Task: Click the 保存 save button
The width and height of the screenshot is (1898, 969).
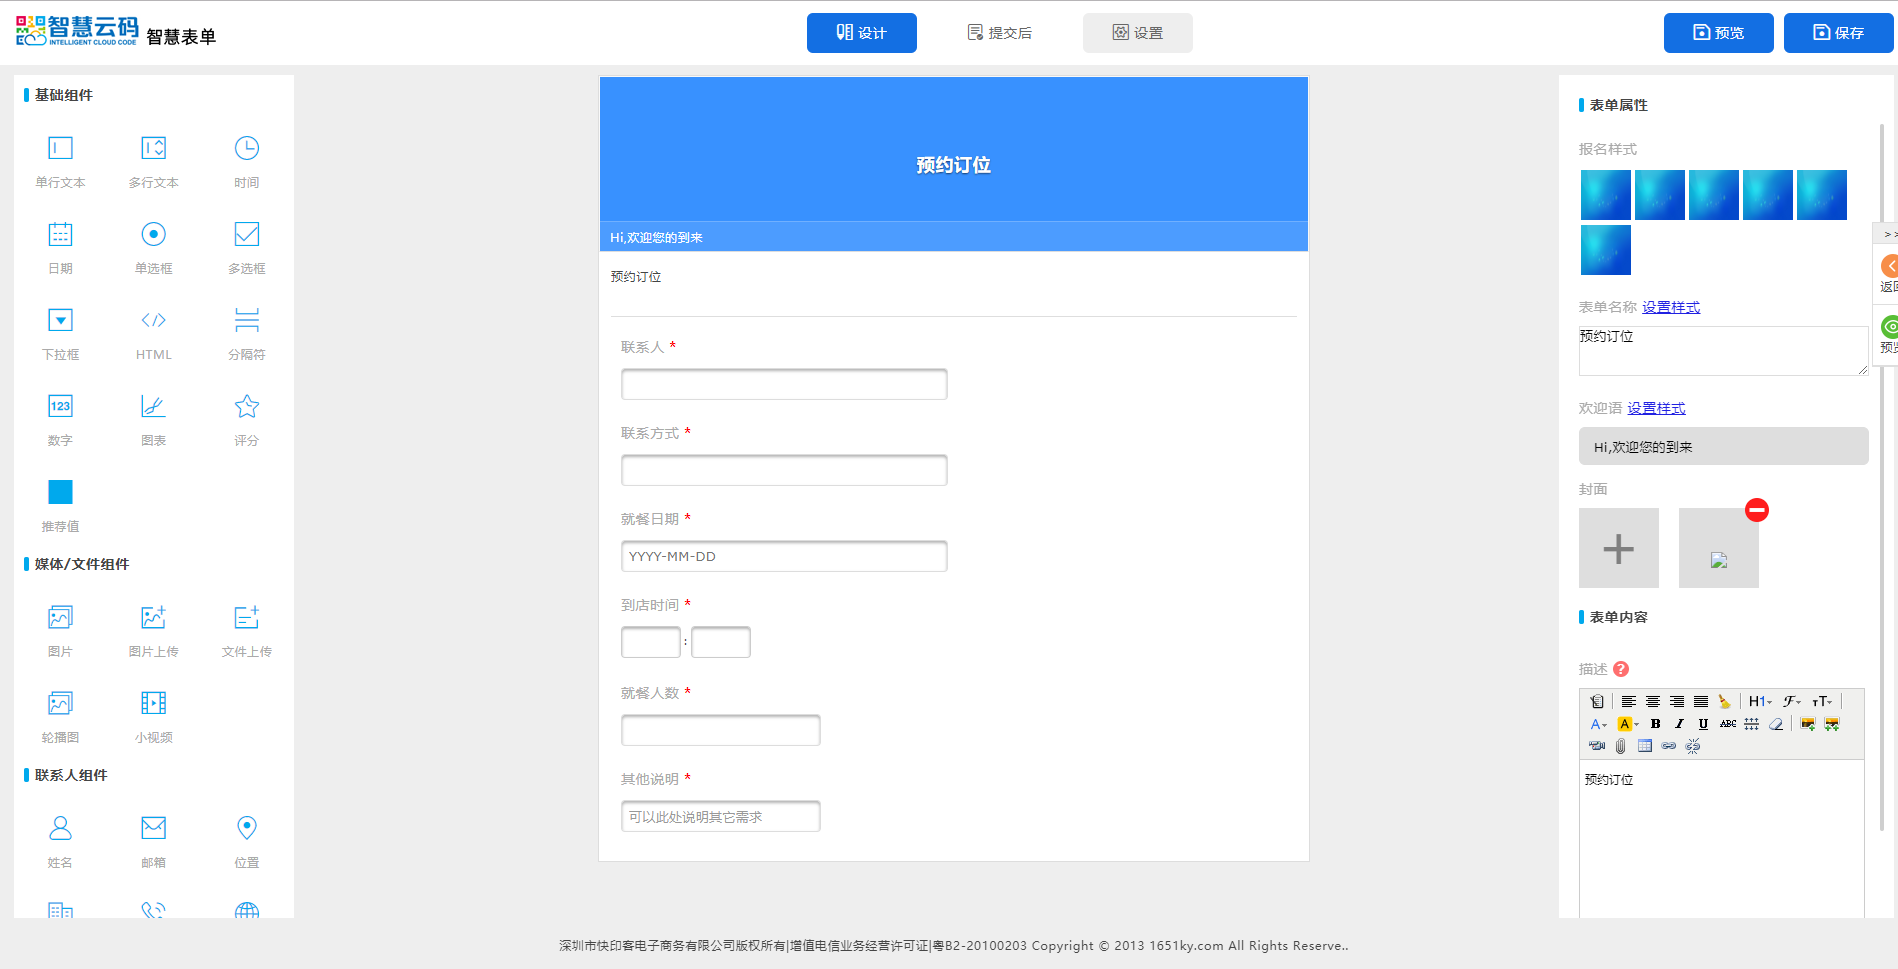Action: pyautogui.click(x=1838, y=33)
